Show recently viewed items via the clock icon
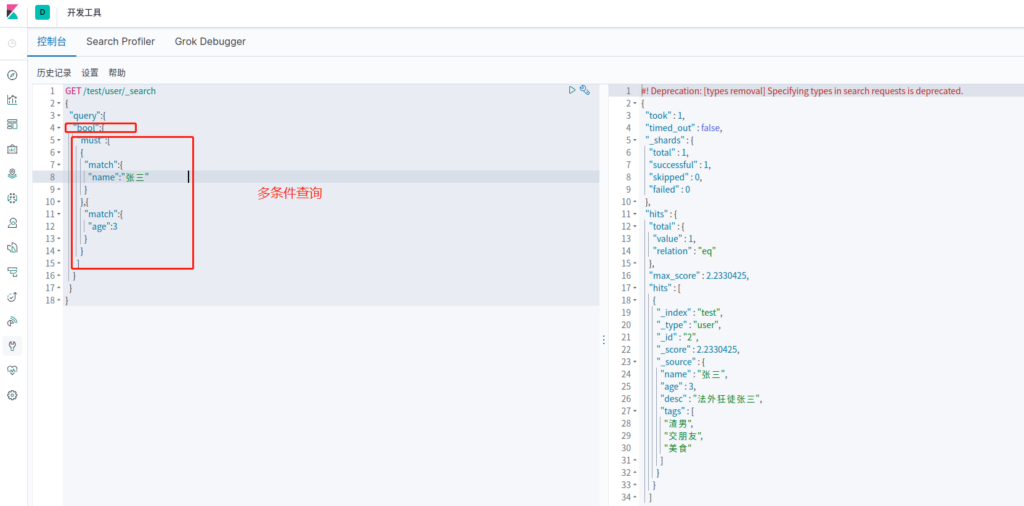Screen dimensions: 1024x506 tap(12, 43)
